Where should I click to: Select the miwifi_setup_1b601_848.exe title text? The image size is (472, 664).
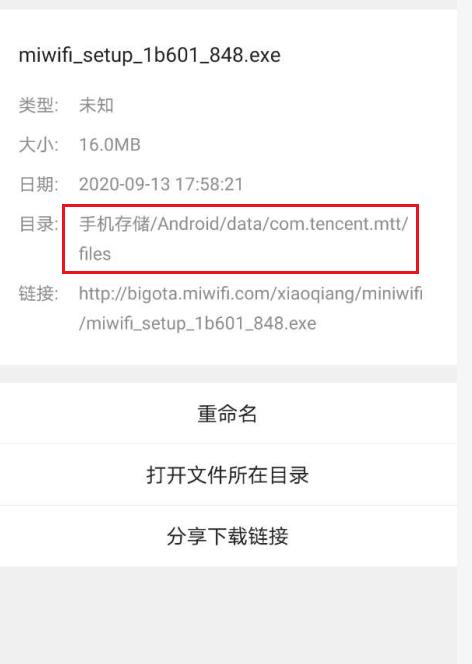[x=149, y=55]
